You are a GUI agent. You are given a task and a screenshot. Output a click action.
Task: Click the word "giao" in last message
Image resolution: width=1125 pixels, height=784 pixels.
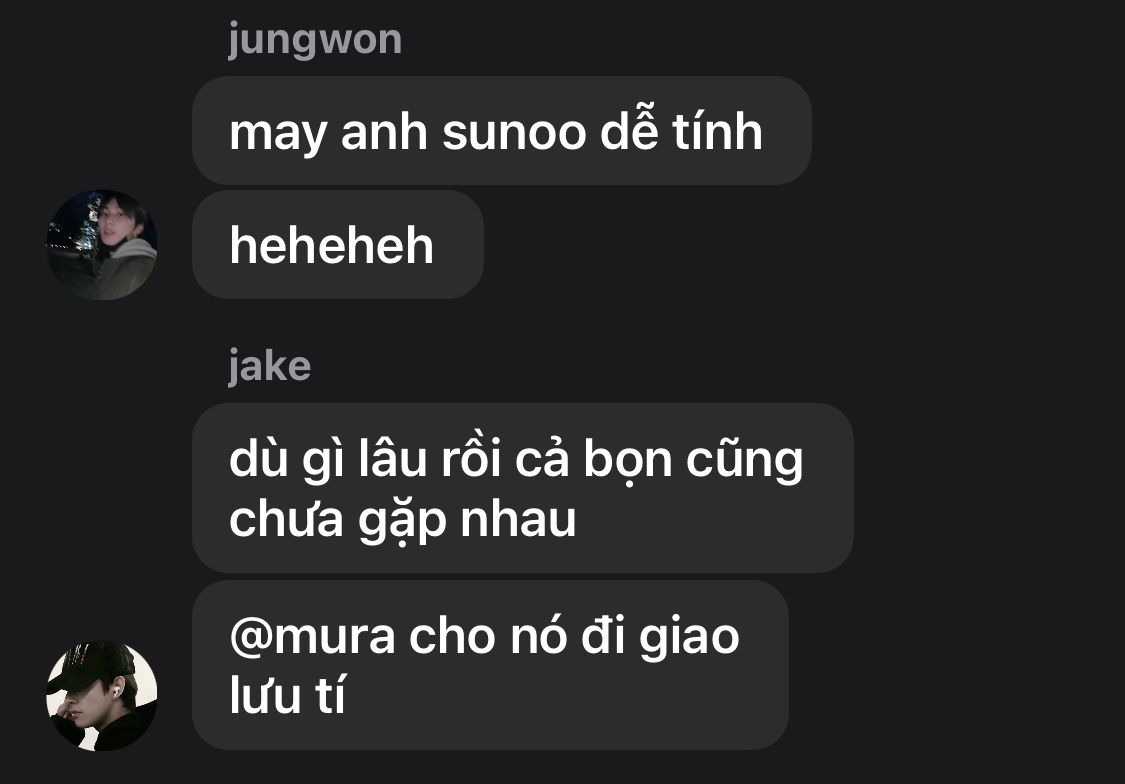click(x=689, y=636)
